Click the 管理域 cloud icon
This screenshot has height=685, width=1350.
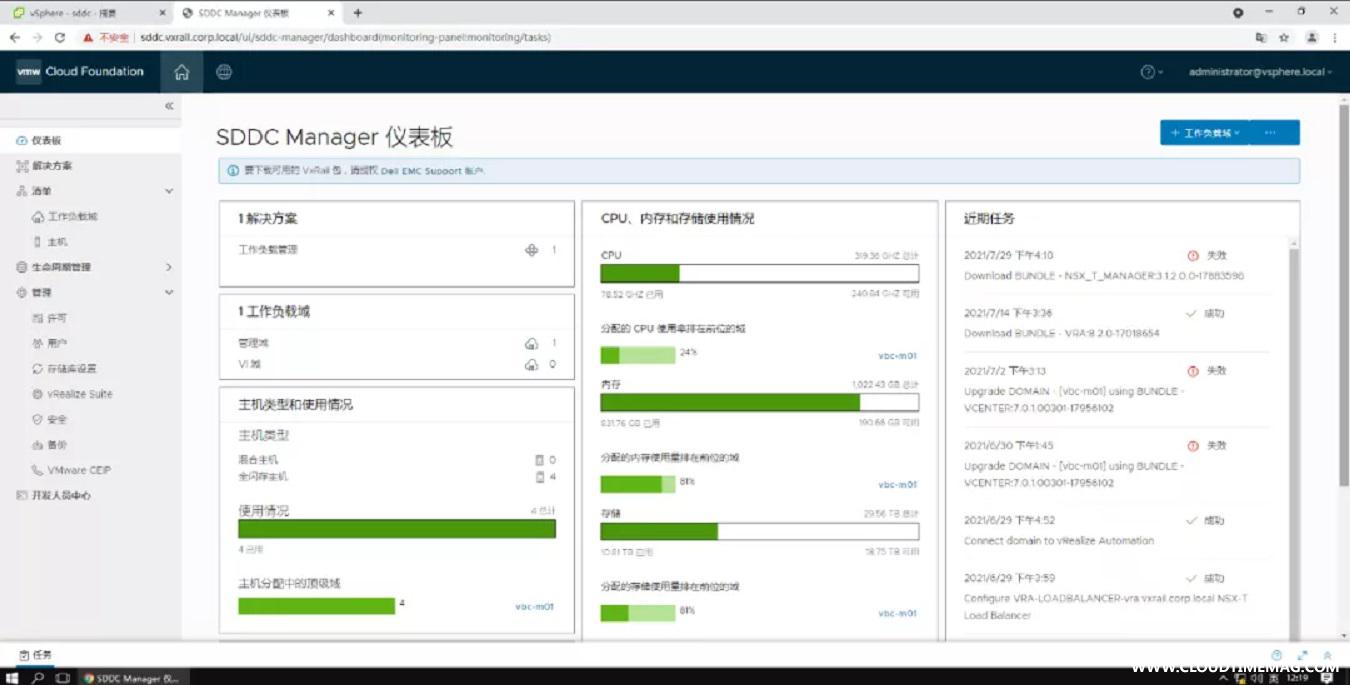531,343
